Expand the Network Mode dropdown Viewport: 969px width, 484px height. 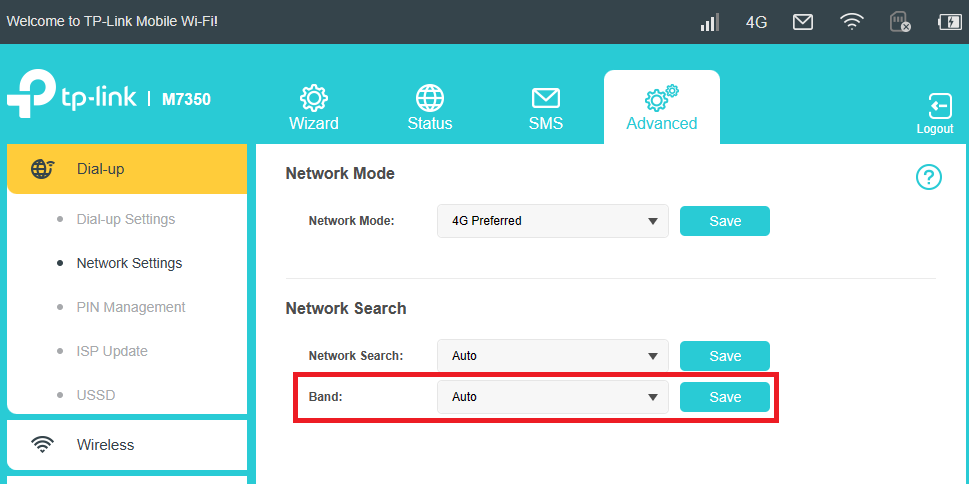click(x=552, y=221)
